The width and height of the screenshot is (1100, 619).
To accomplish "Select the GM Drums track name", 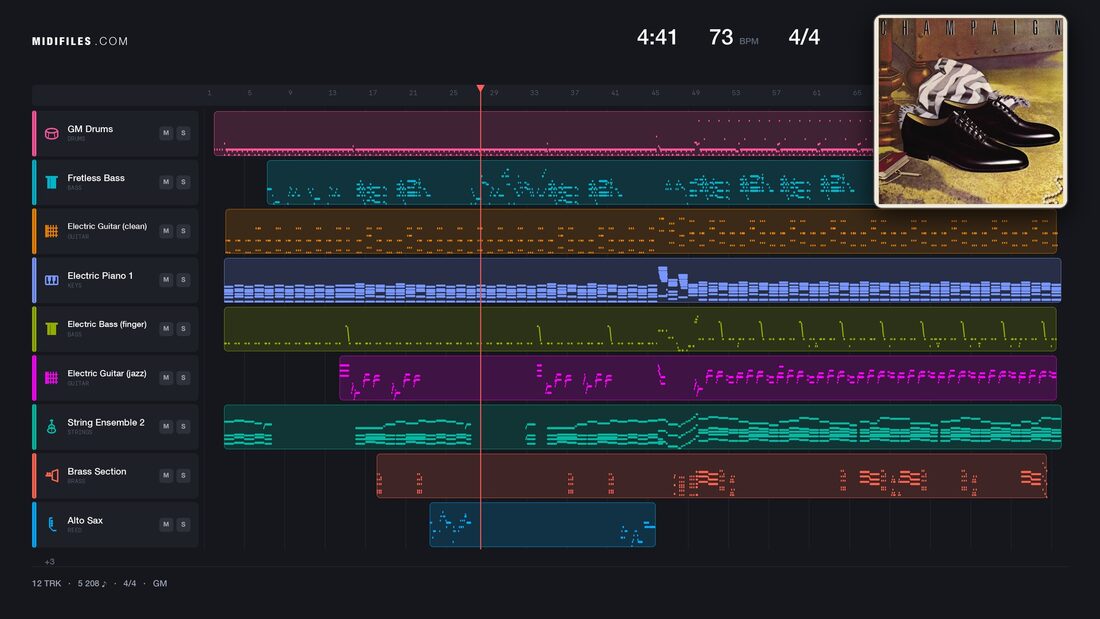I will (x=90, y=129).
